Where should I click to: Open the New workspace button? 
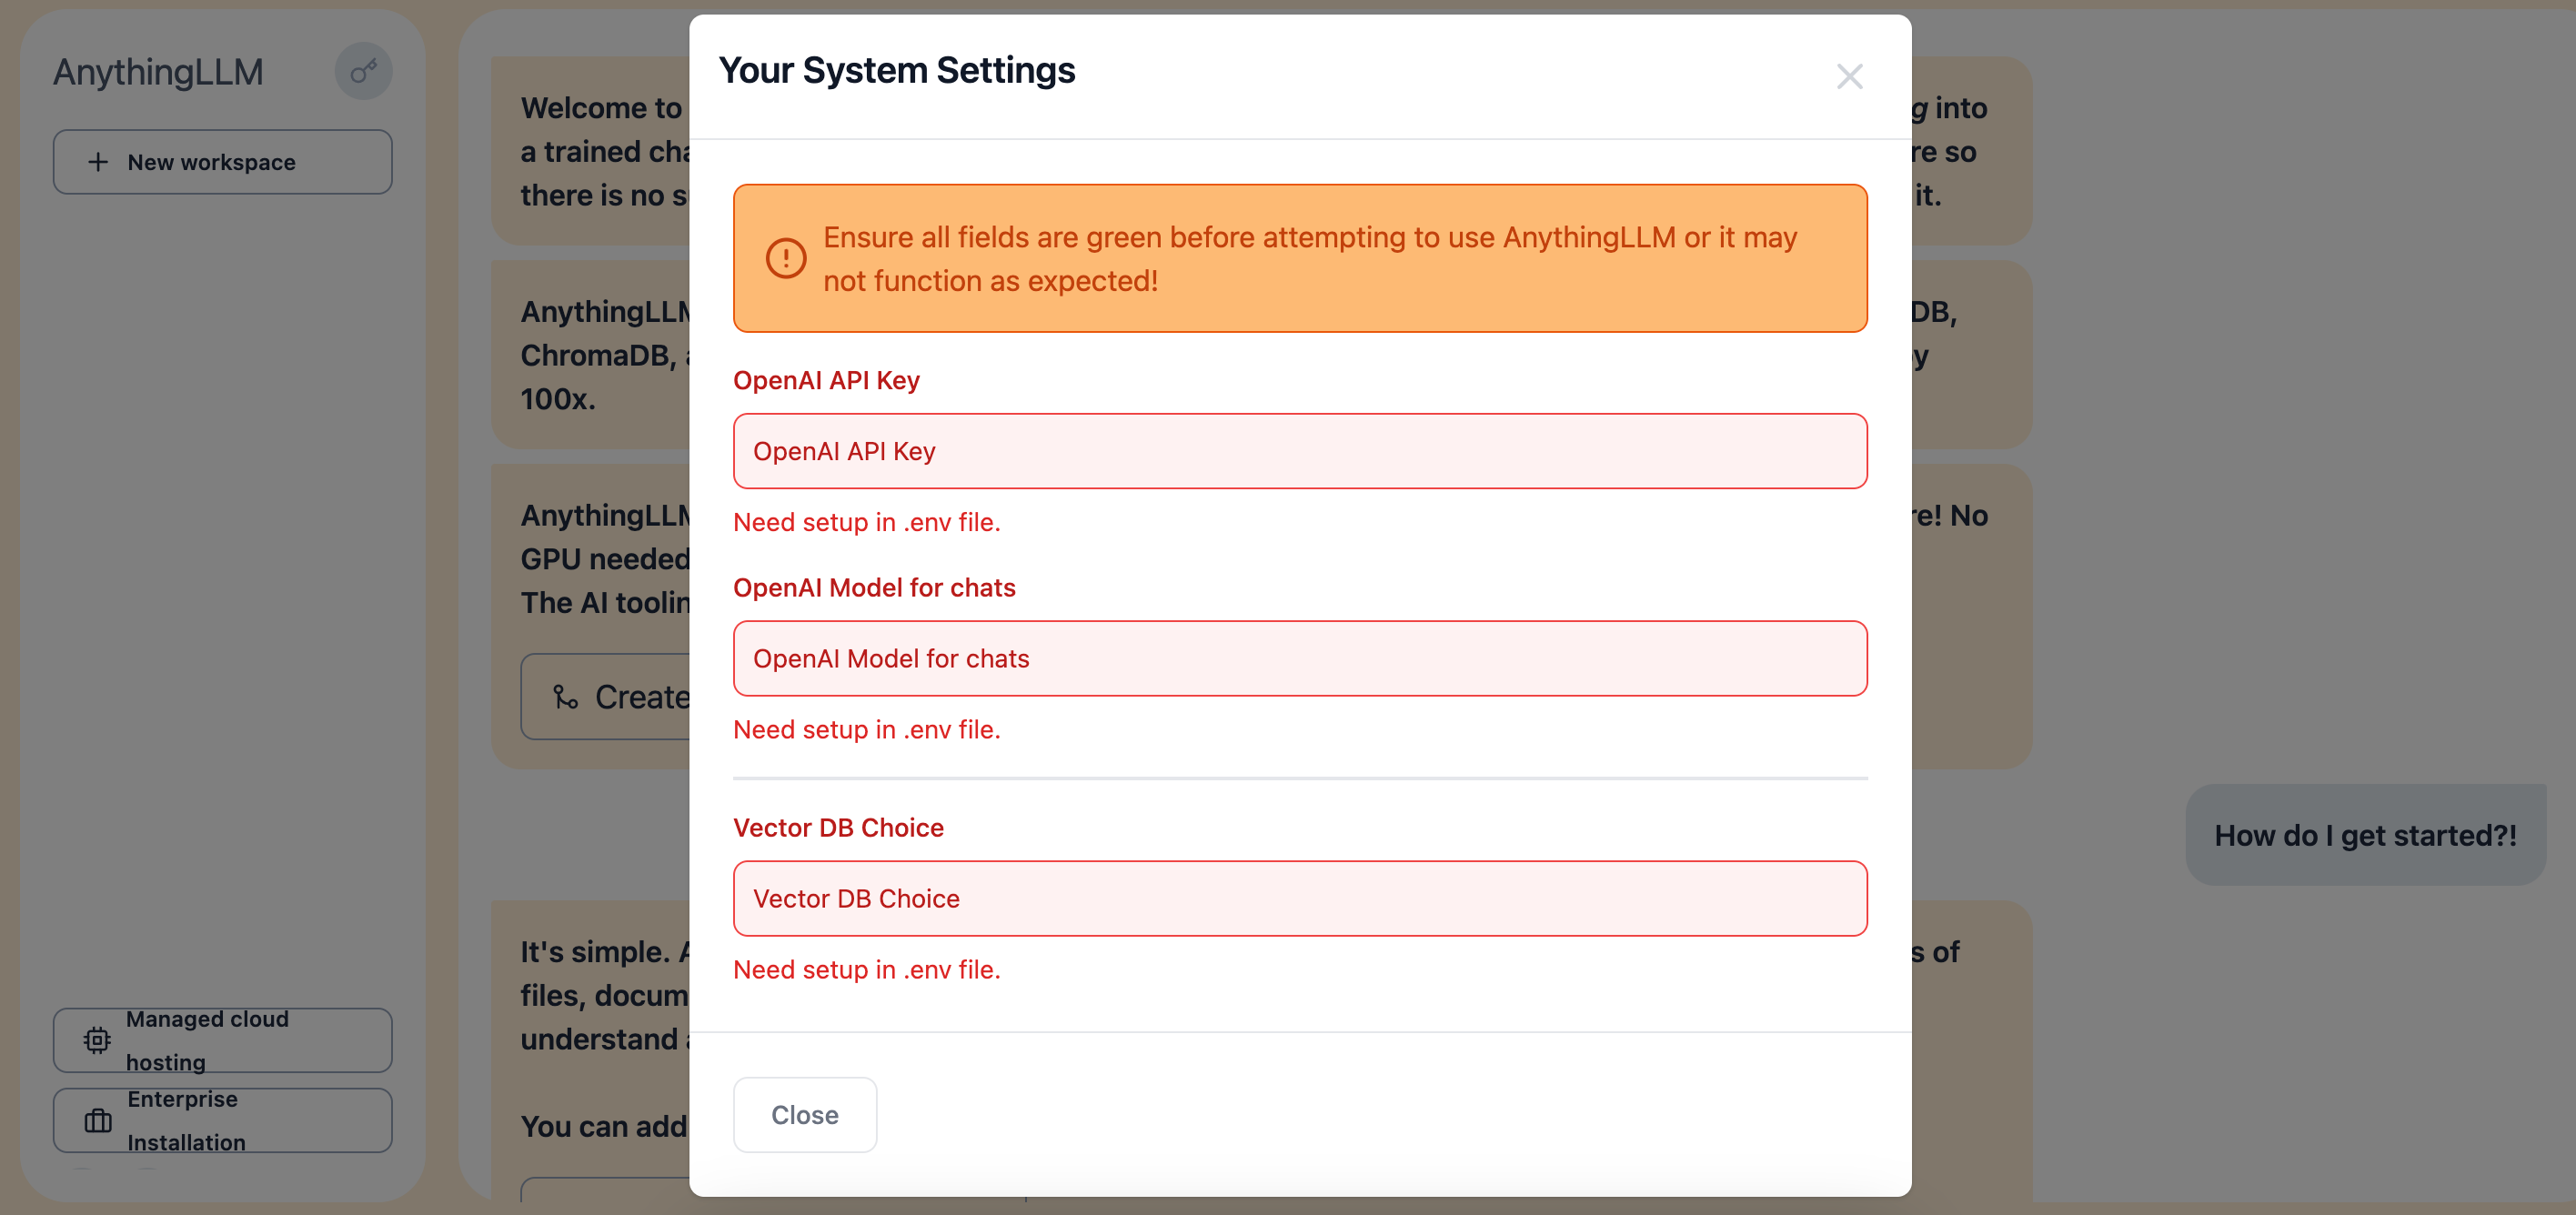[223, 162]
